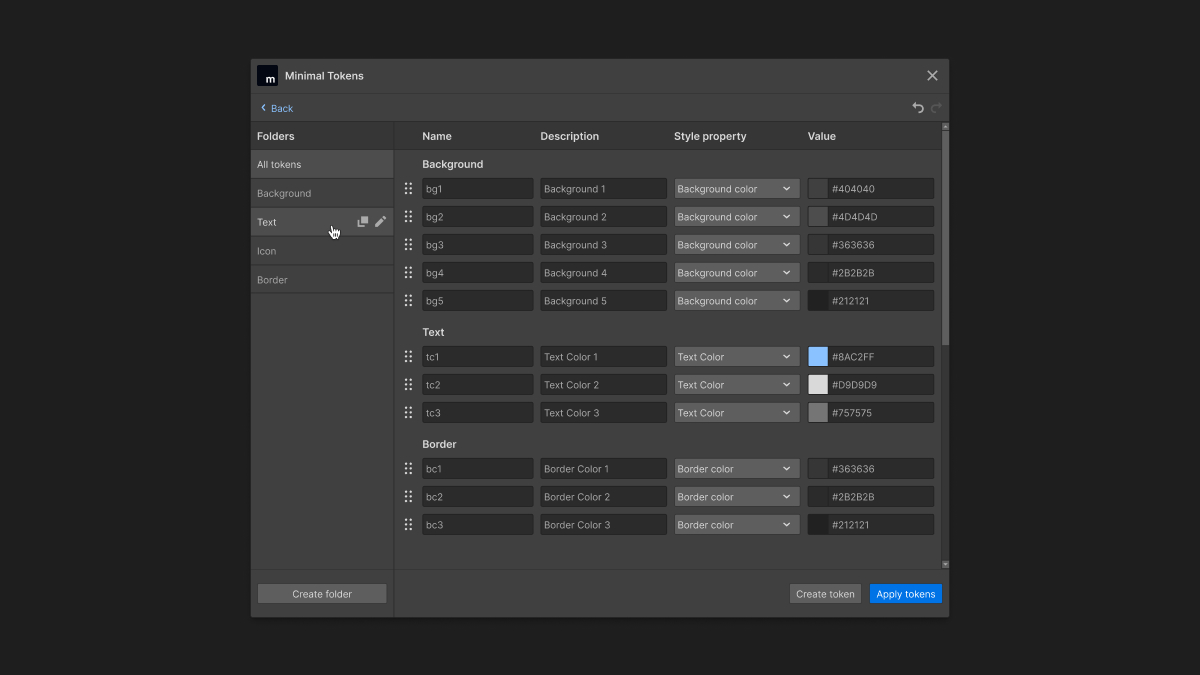Screen dimensions: 1200x675
Task: Click the Create folder button
Action: tap(322, 594)
